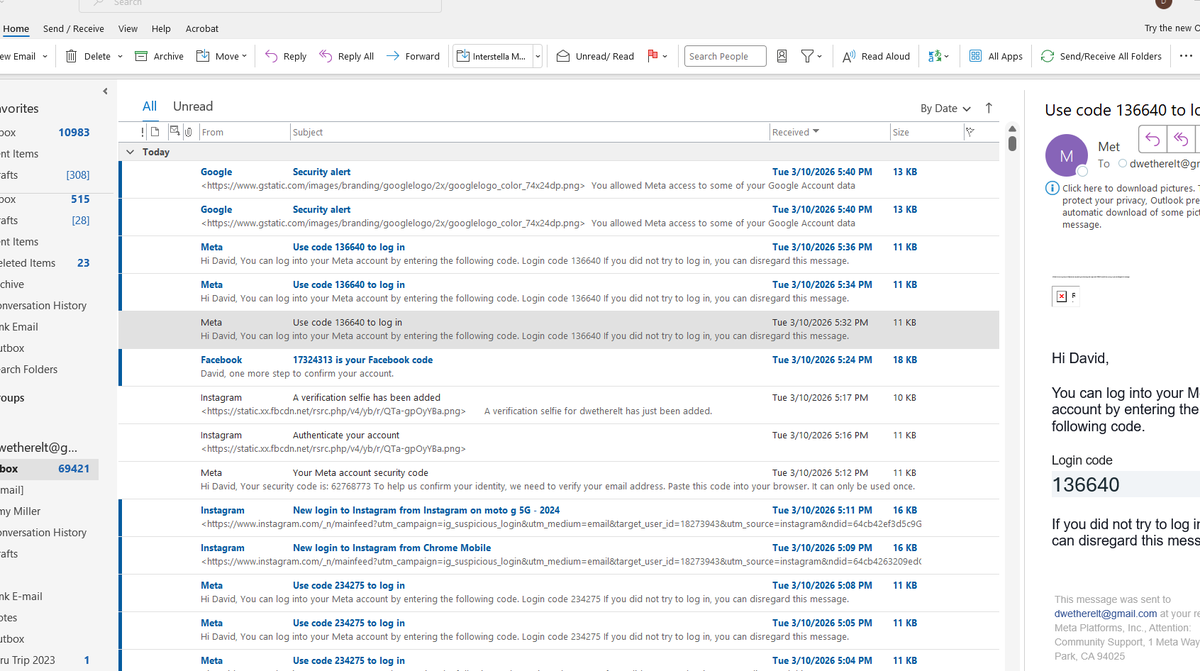Open the Inbox folder showing 69421
Viewport: 1200px width, 671px height.
click(x=48, y=468)
